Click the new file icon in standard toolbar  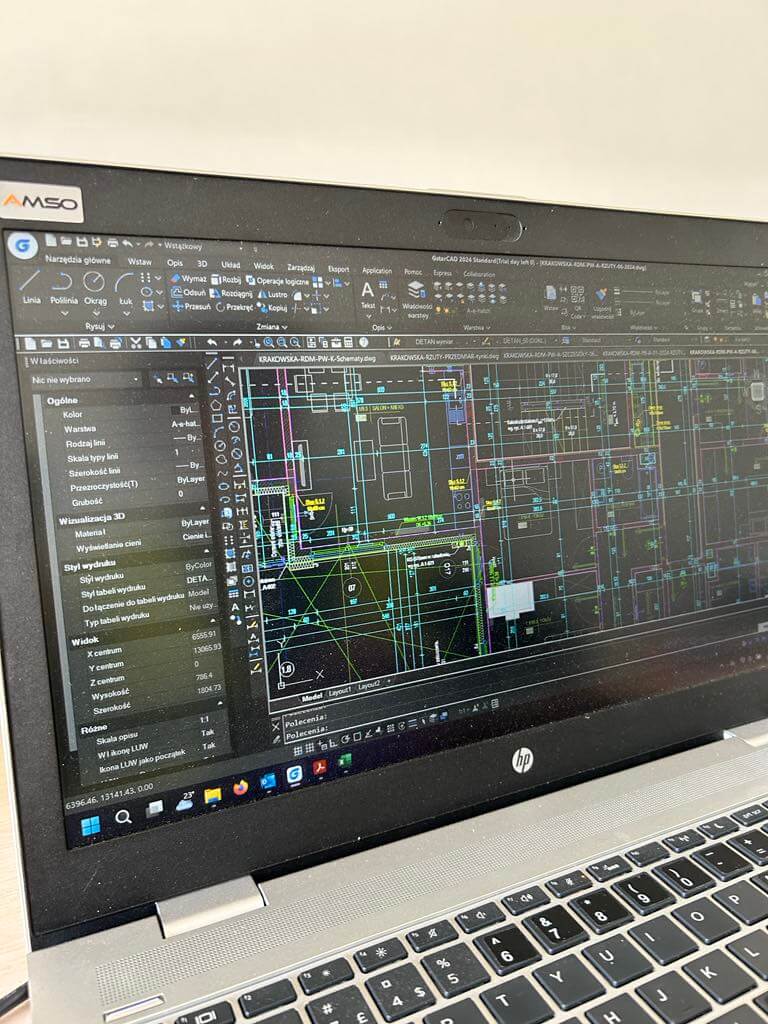(x=30, y=342)
